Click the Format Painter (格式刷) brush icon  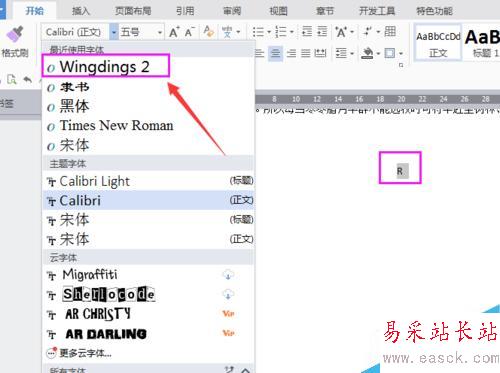(15, 34)
